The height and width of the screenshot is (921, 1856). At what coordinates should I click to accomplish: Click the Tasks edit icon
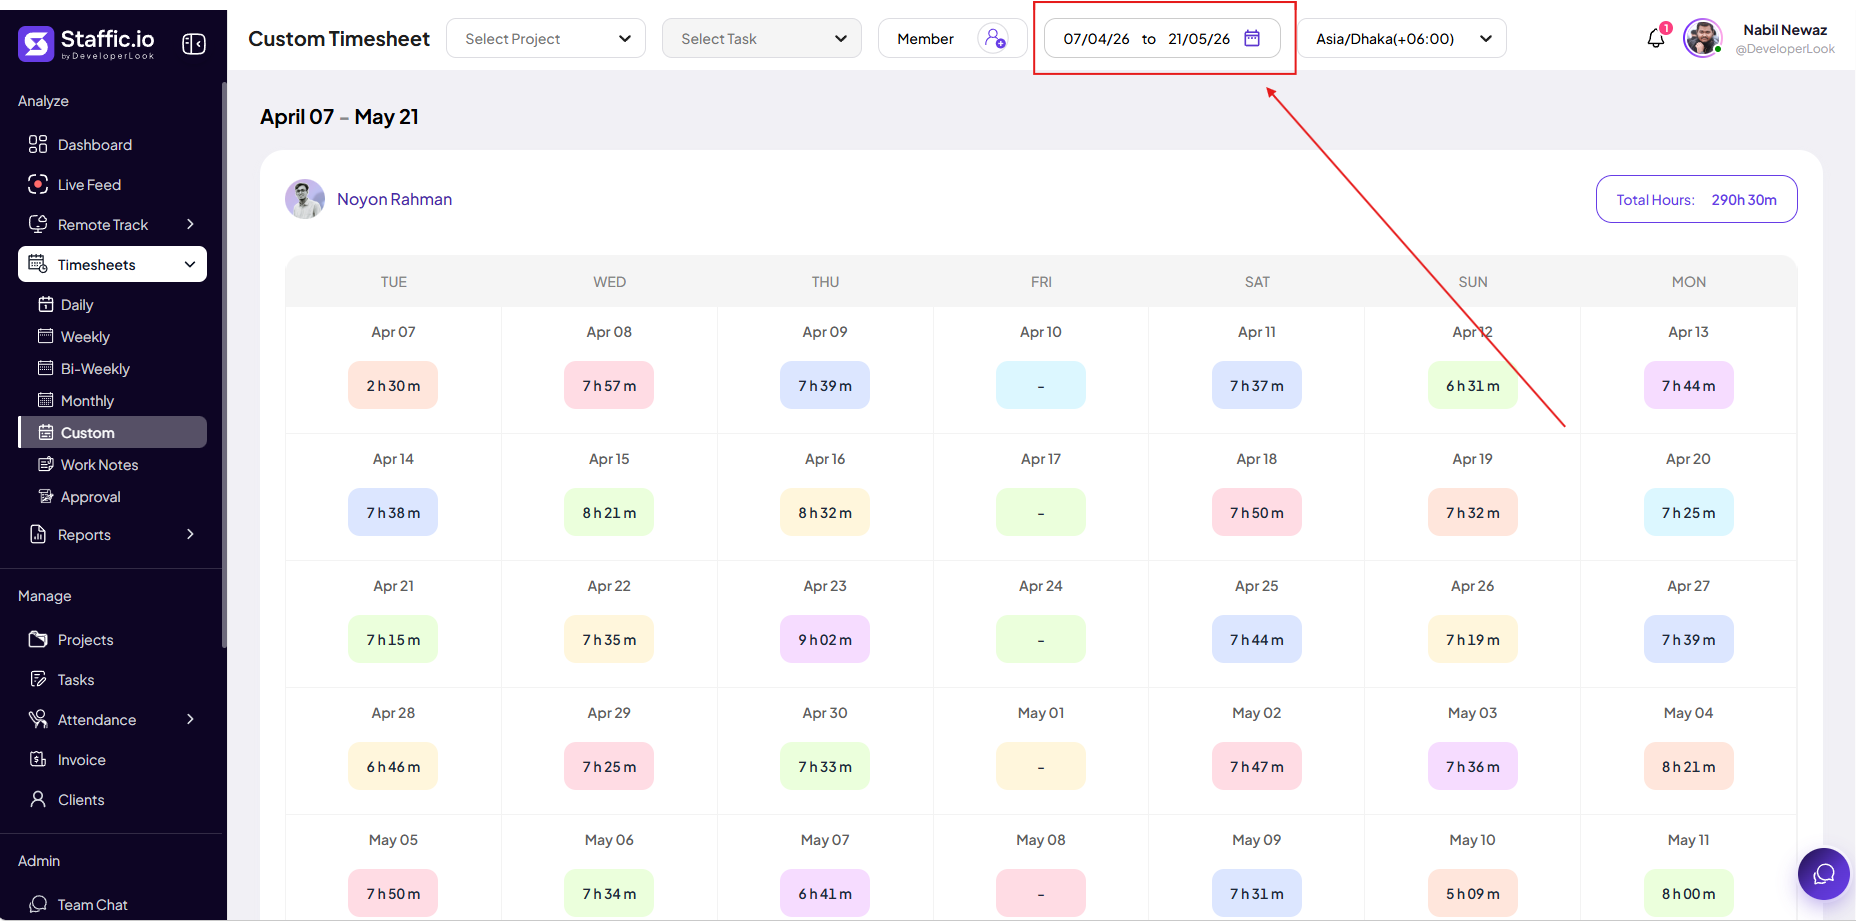38,679
